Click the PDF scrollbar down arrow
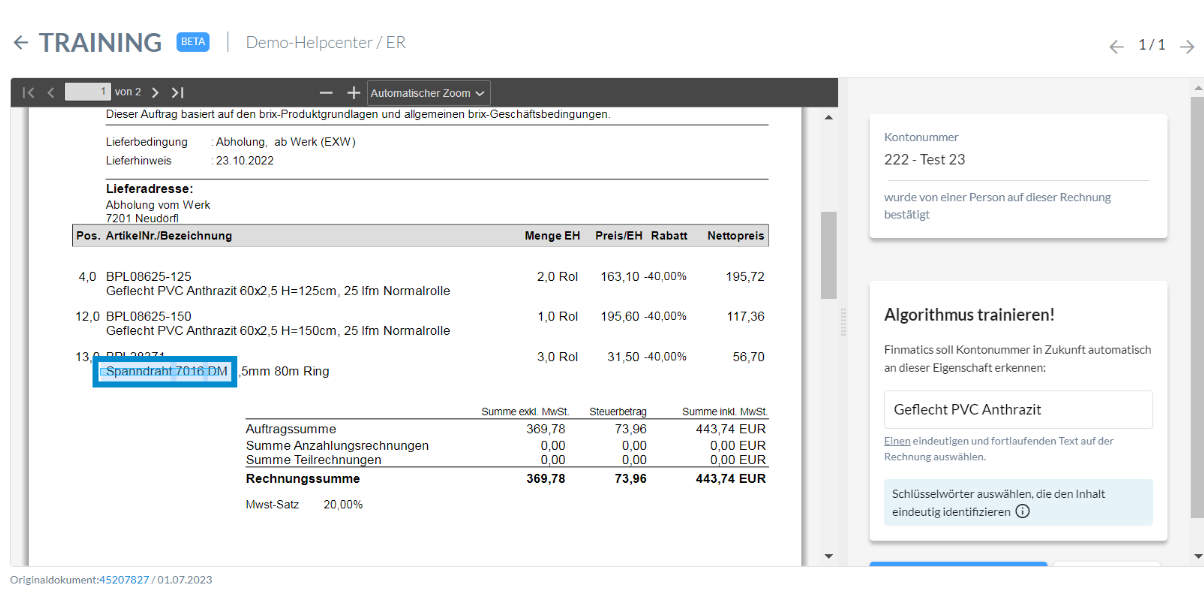 click(828, 555)
